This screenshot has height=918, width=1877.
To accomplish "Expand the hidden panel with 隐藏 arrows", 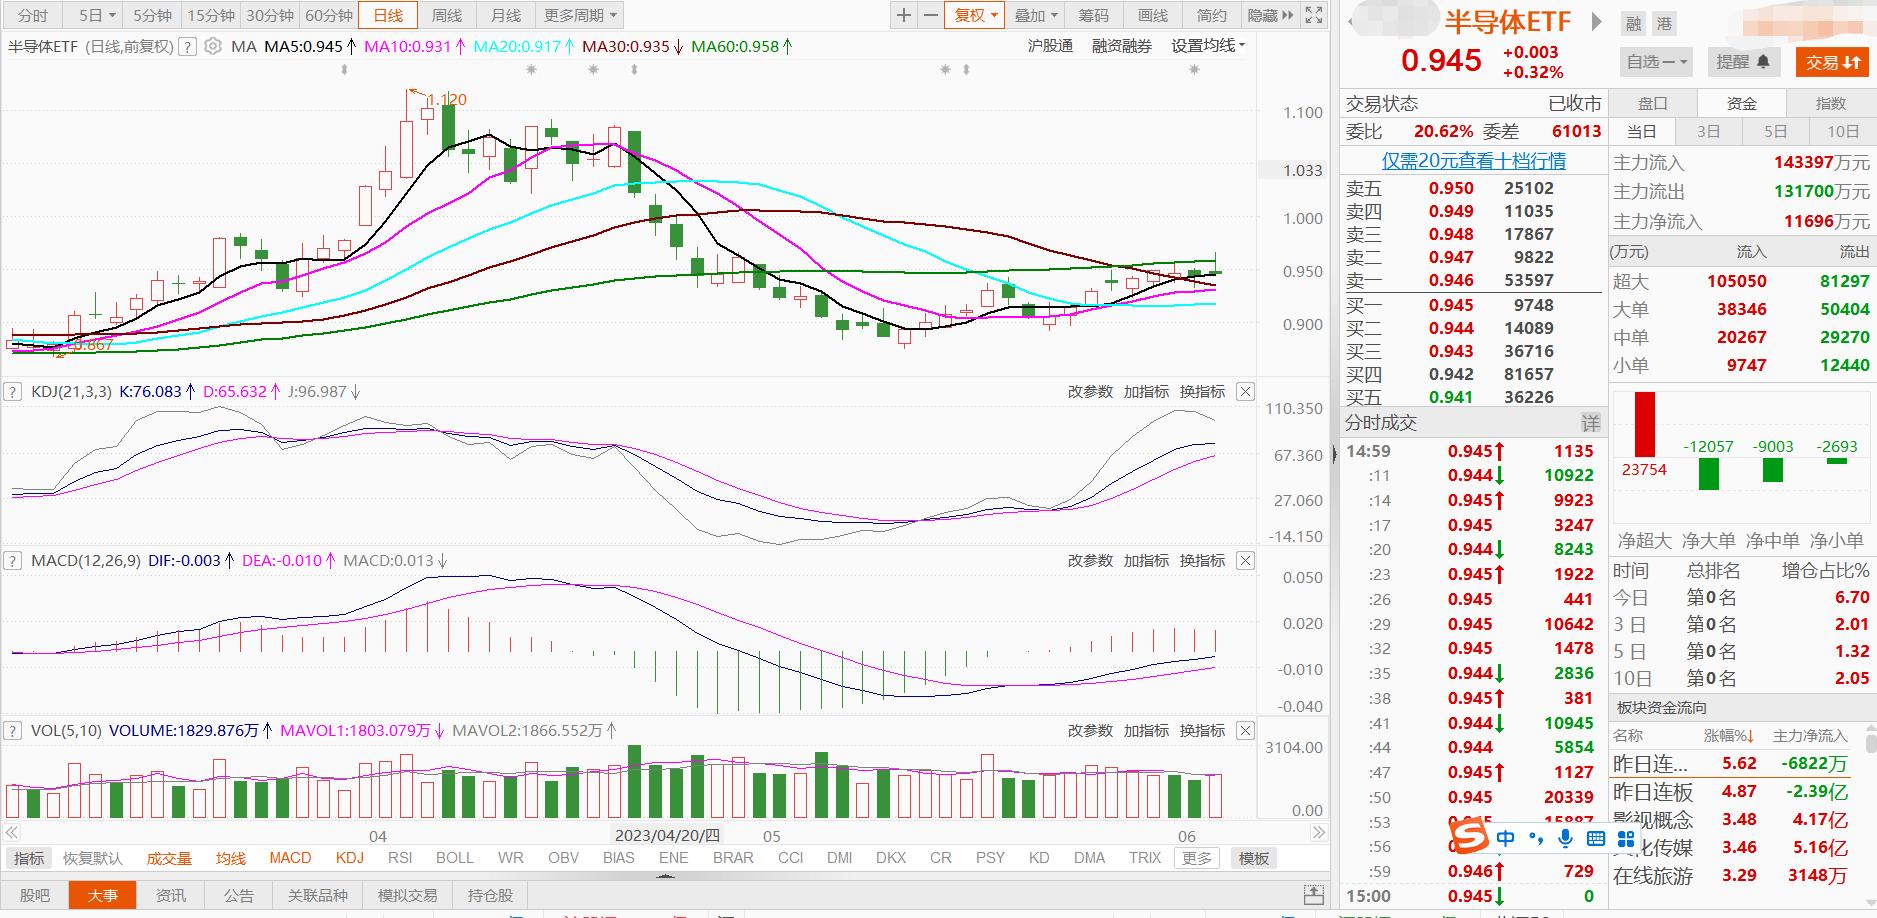I will point(1271,15).
